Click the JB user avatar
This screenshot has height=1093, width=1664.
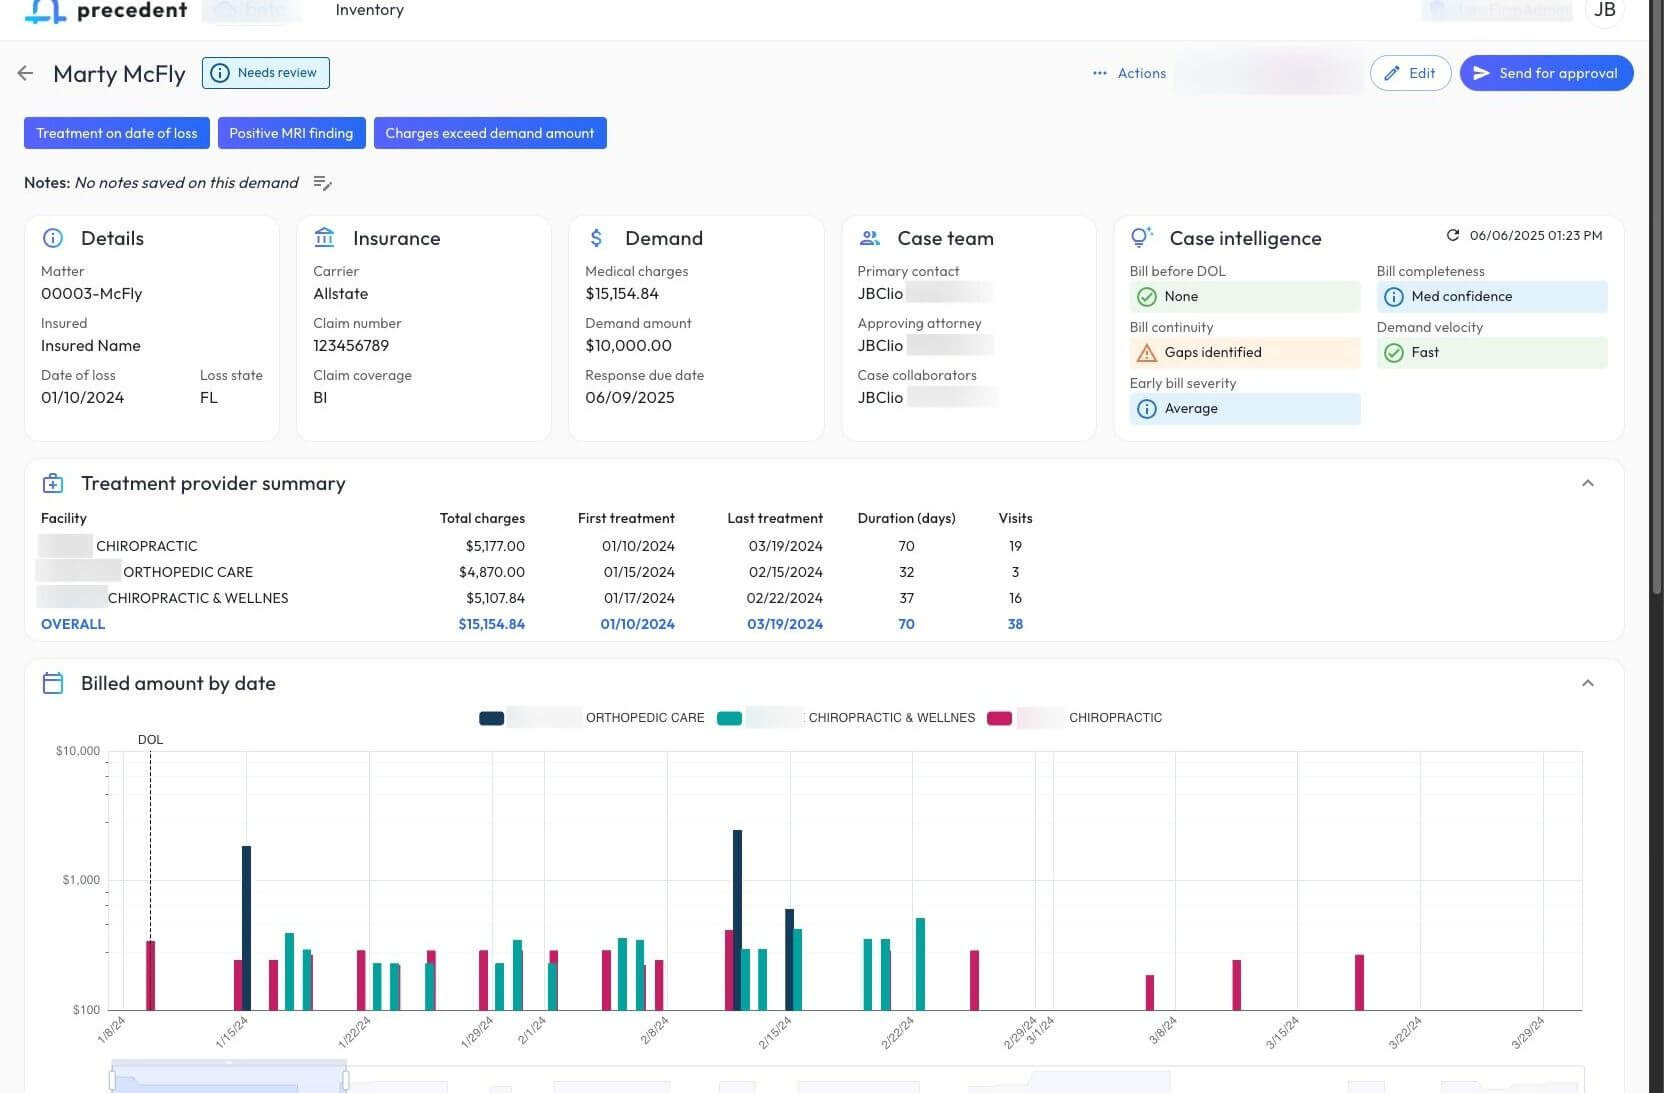[x=1604, y=10]
